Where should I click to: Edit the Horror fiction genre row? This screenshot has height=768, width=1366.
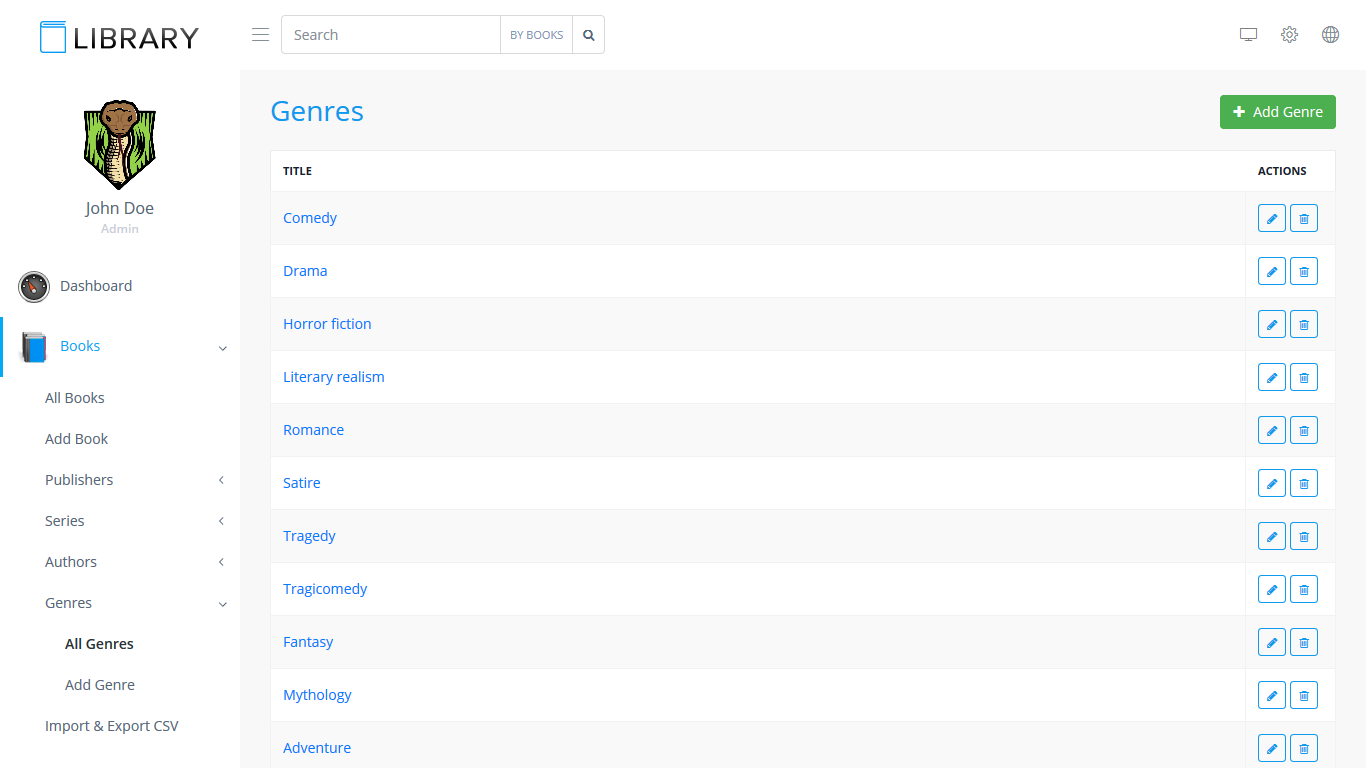pyautogui.click(x=1271, y=324)
